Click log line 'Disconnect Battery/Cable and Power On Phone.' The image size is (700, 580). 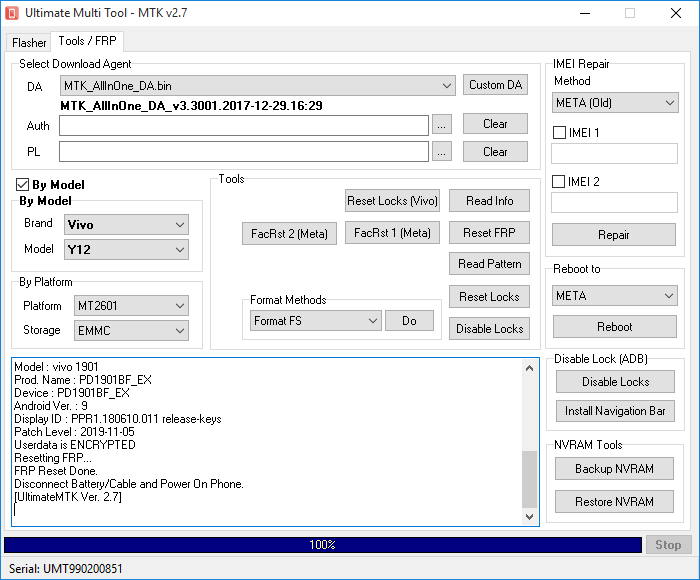click(129, 484)
